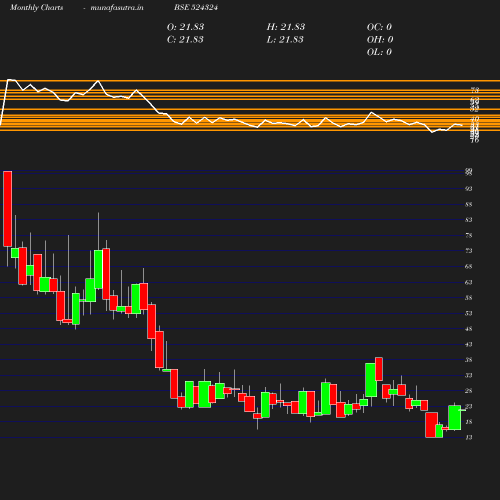The width and height of the screenshot is (500, 500).
Task: Select the 'BSE 524324' ticker label
Action: (x=196, y=8)
